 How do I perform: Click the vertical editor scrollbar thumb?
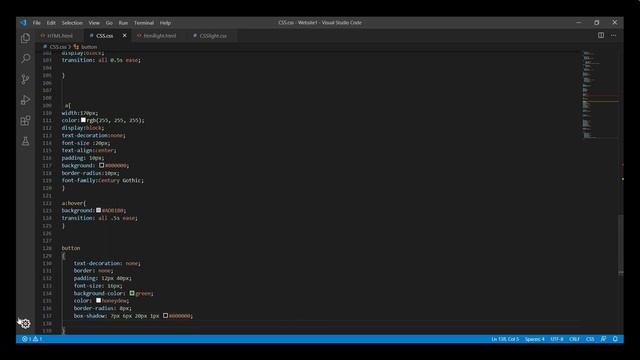coord(621,244)
